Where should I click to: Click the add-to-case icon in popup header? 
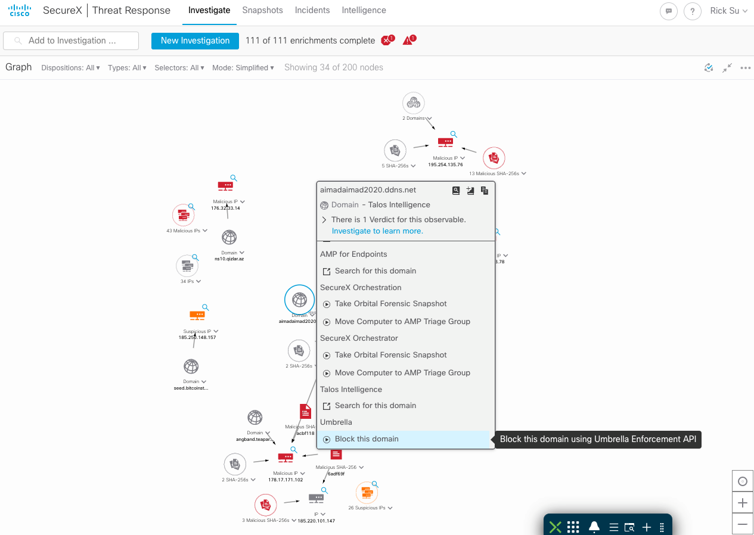(470, 190)
